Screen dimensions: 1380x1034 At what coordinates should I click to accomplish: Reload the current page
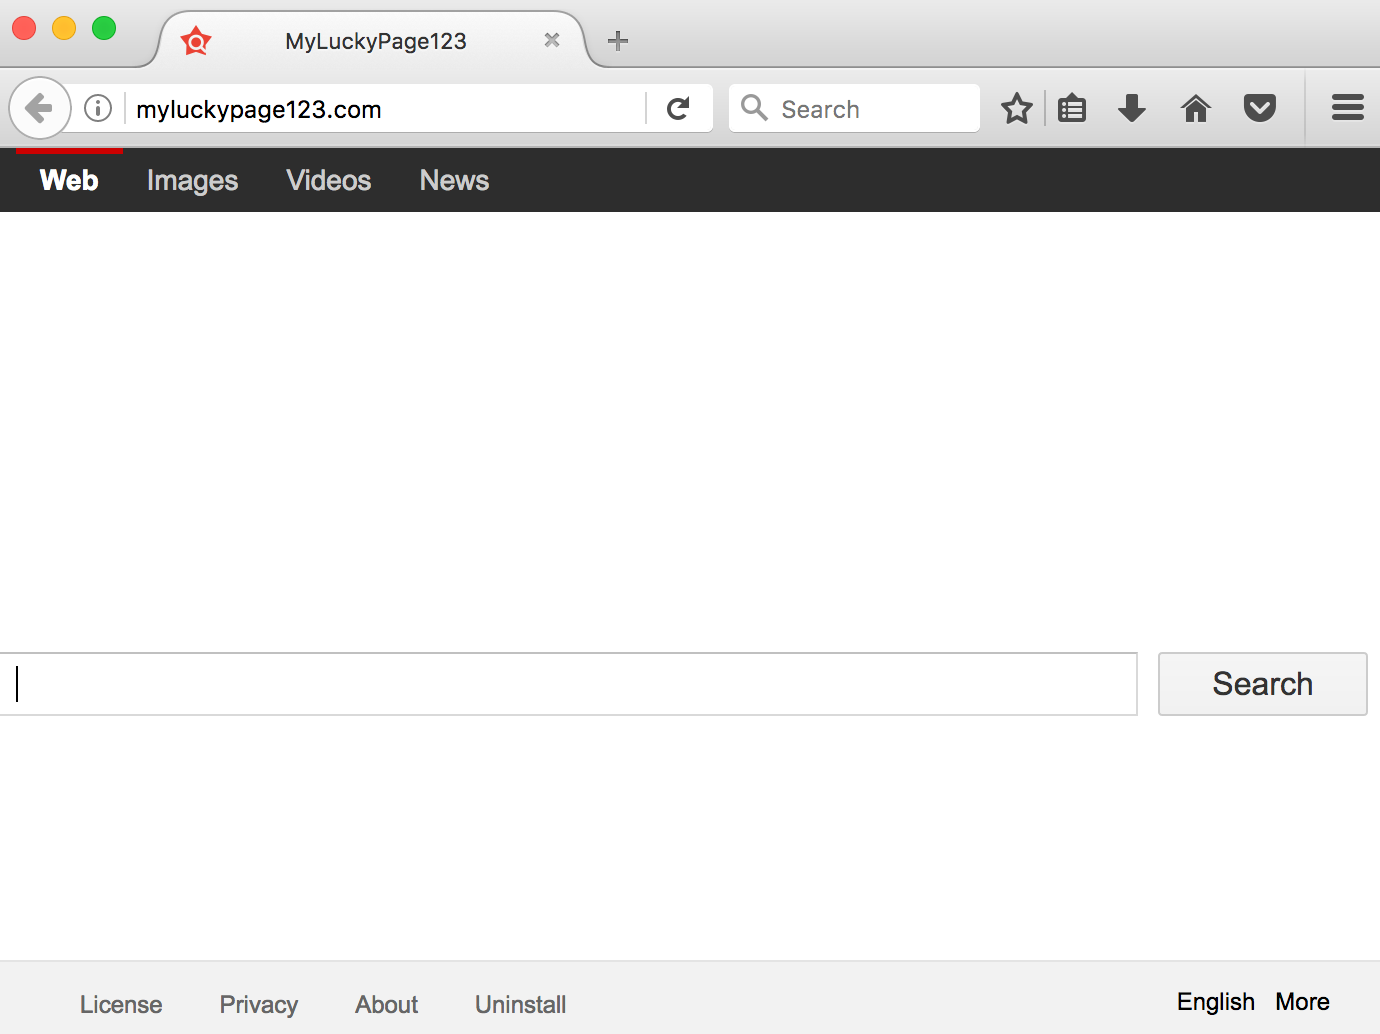pos(678,108)
